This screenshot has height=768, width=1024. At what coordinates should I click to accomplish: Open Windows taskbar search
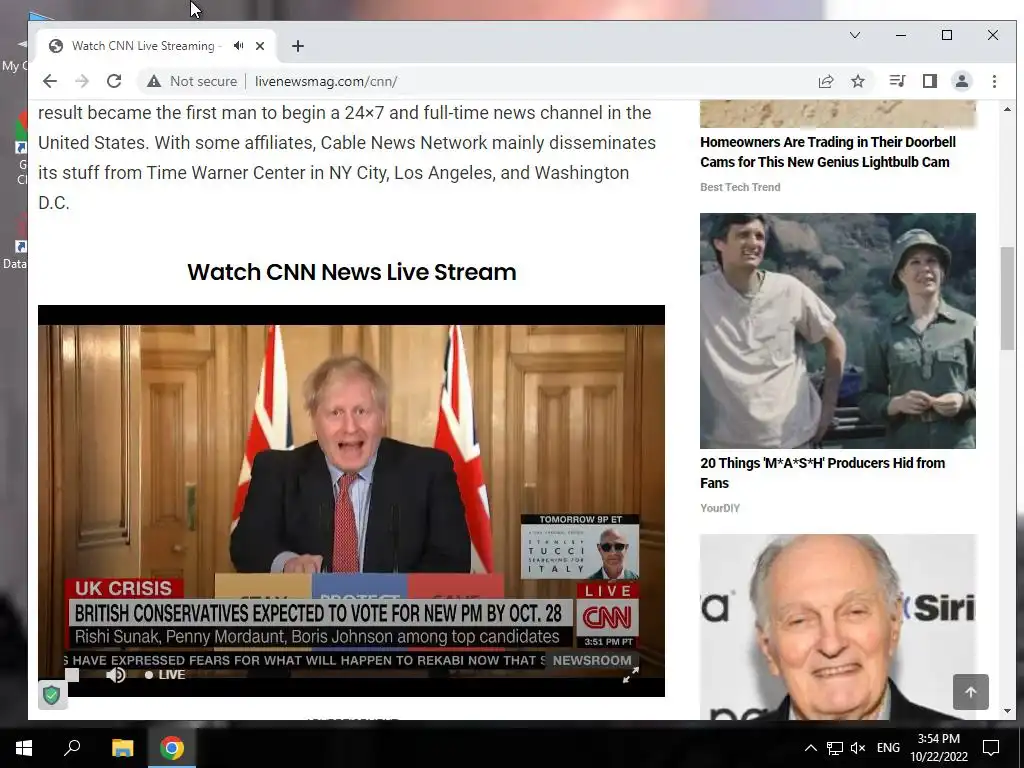pos(72,748)
